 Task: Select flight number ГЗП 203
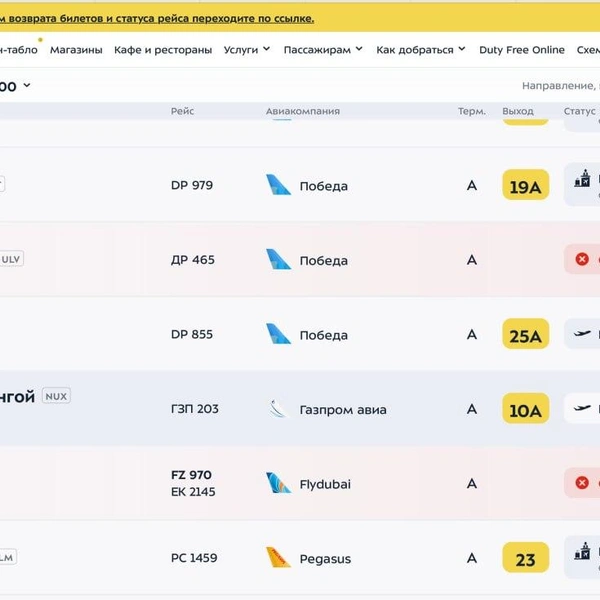pos(195,409)
